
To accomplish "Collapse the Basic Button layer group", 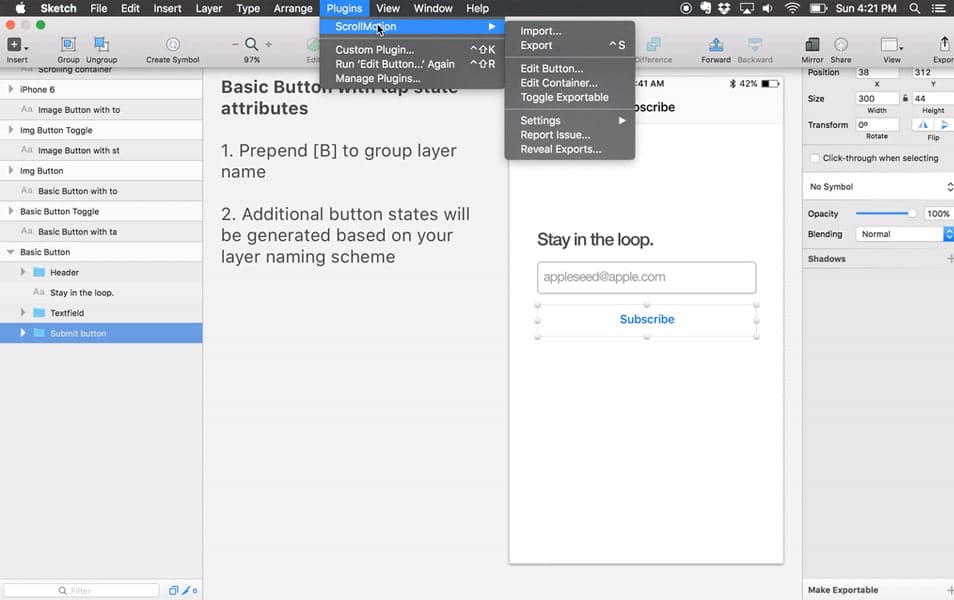I will pos(10,251).
